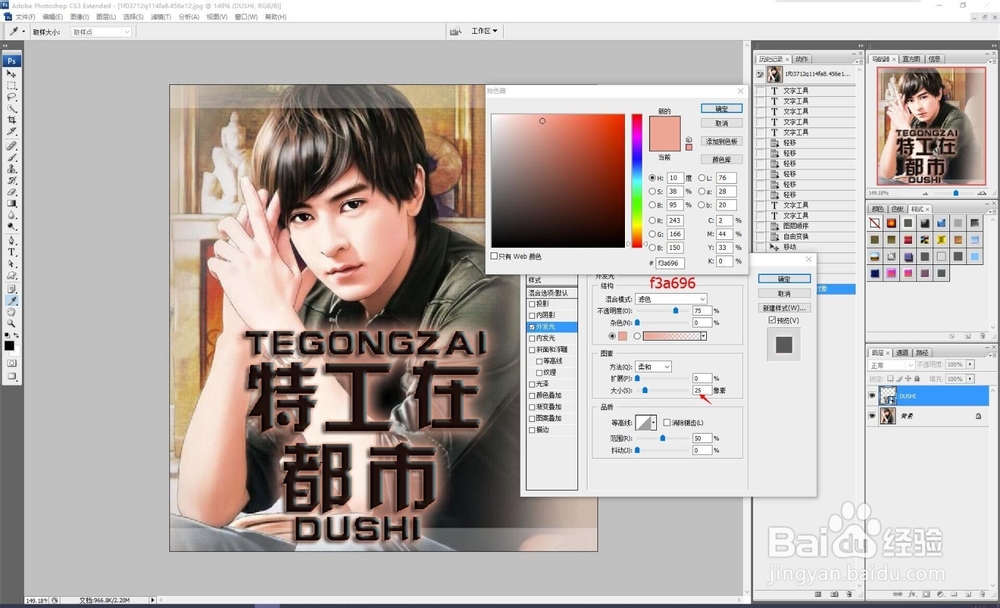Open 工作区 workspace dropdown
Image resolution: width=1000 pixels, height=608 pixels.
tap(484, 31)
